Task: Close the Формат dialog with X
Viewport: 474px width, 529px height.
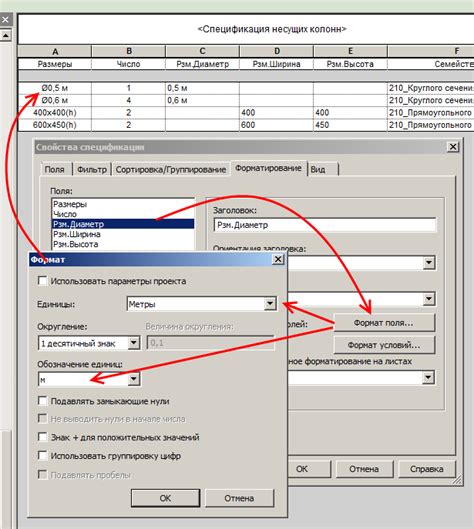Action: (x=278, y=259)
